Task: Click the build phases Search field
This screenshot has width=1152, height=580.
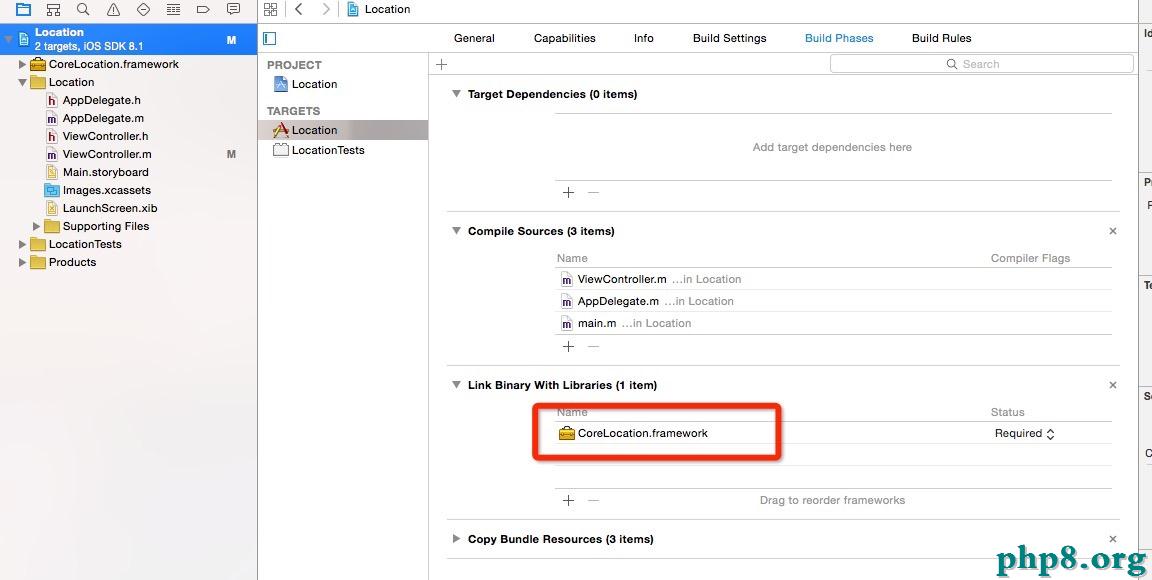Action: click(x=981, y=64)
